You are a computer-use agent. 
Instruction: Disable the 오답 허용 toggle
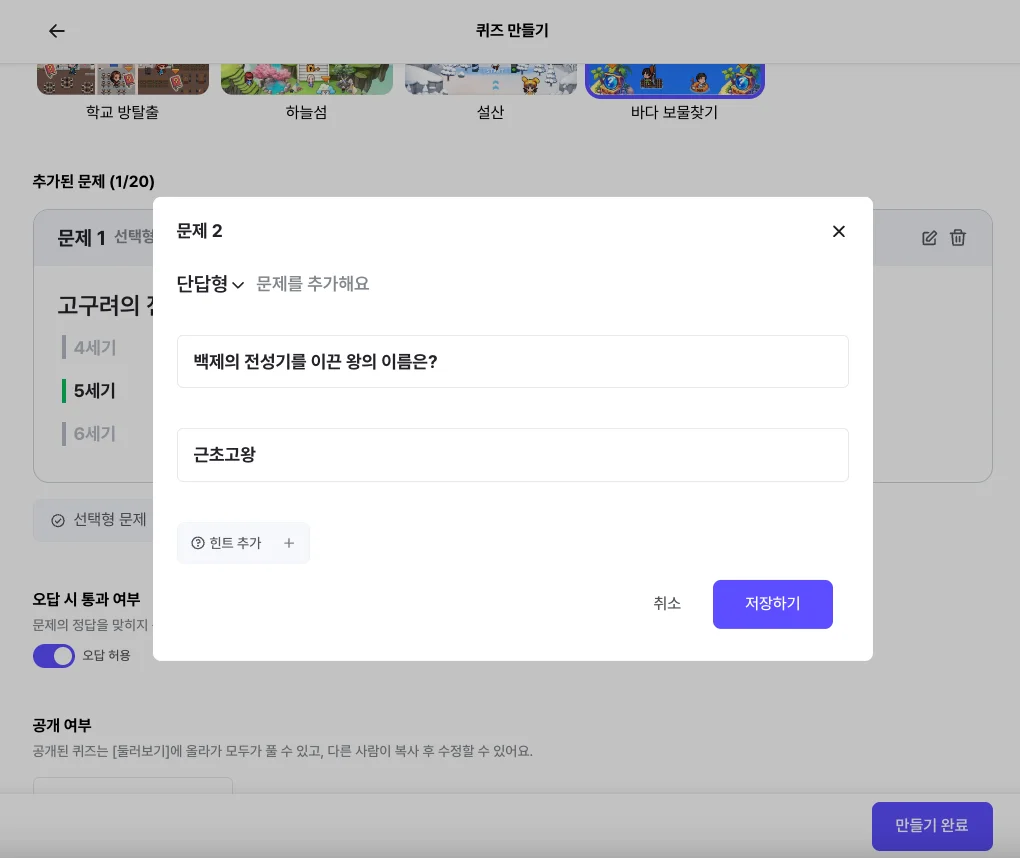click(54, 656)
